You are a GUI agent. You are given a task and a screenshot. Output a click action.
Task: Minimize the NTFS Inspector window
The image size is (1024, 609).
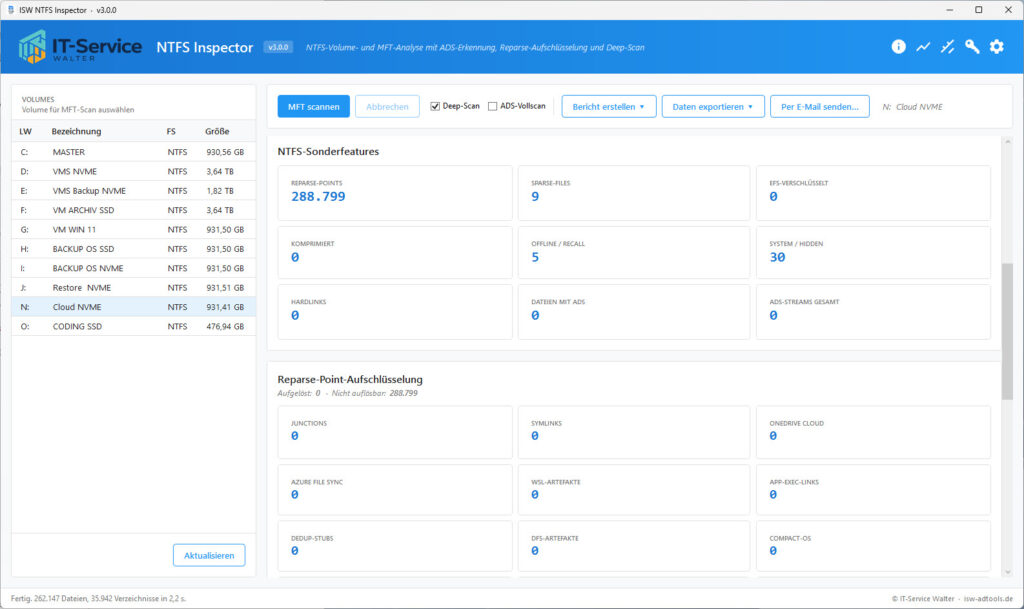pyautogui.click(x=950, y=10)
